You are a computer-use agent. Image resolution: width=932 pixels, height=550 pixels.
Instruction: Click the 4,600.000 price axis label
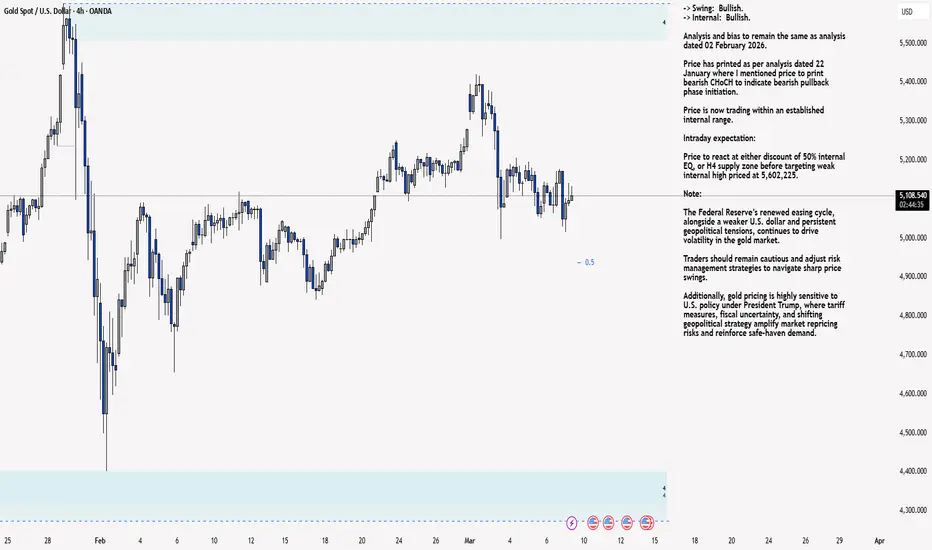913,394
